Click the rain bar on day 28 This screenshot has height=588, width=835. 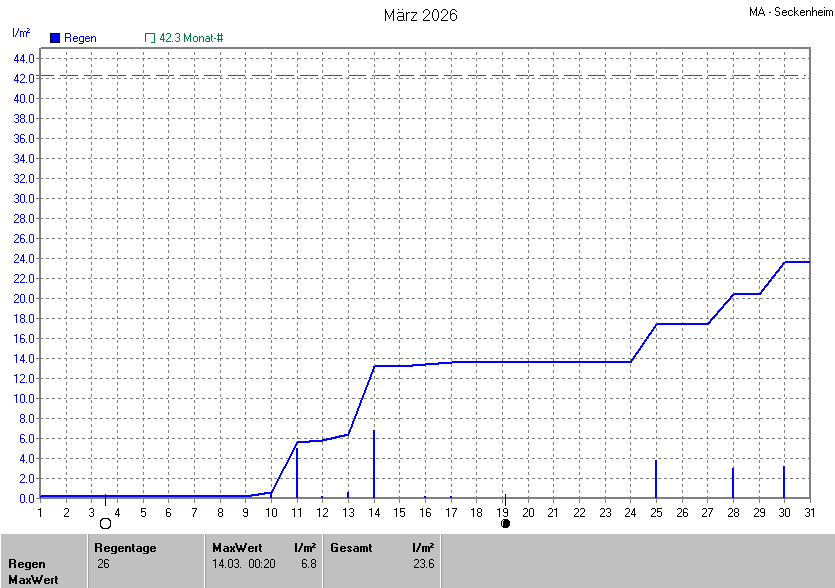click(x=733, y=482)
